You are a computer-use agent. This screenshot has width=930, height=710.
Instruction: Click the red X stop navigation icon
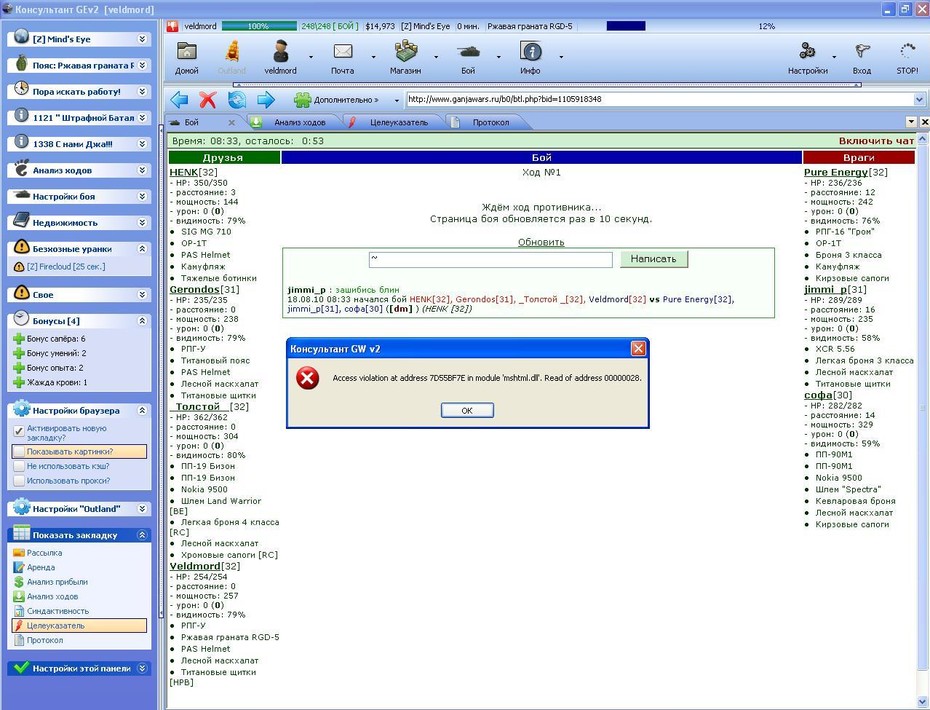click(x=208, y=100)
